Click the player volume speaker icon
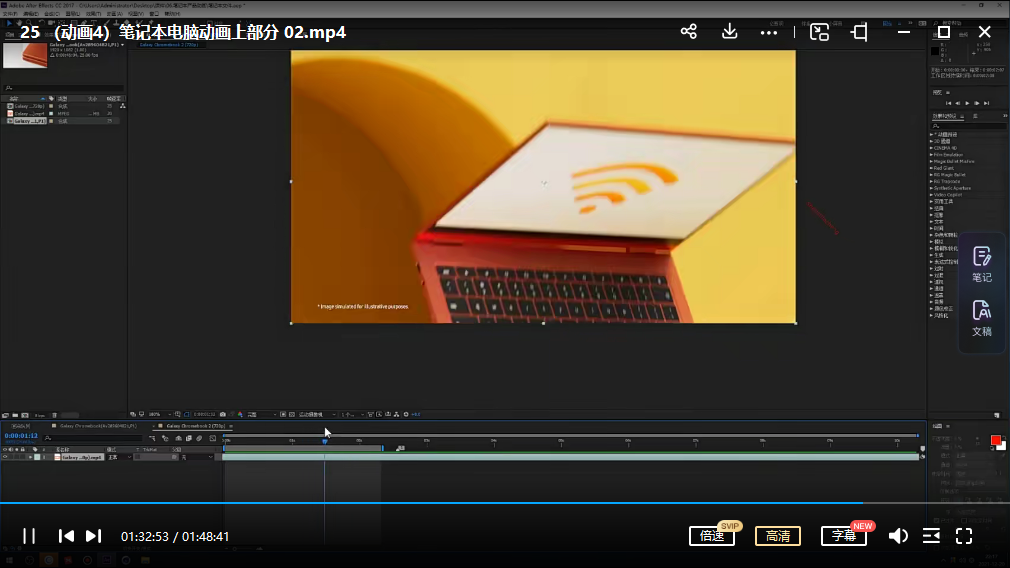This screenshot has height=568, width=1010. tap(898, 536)
